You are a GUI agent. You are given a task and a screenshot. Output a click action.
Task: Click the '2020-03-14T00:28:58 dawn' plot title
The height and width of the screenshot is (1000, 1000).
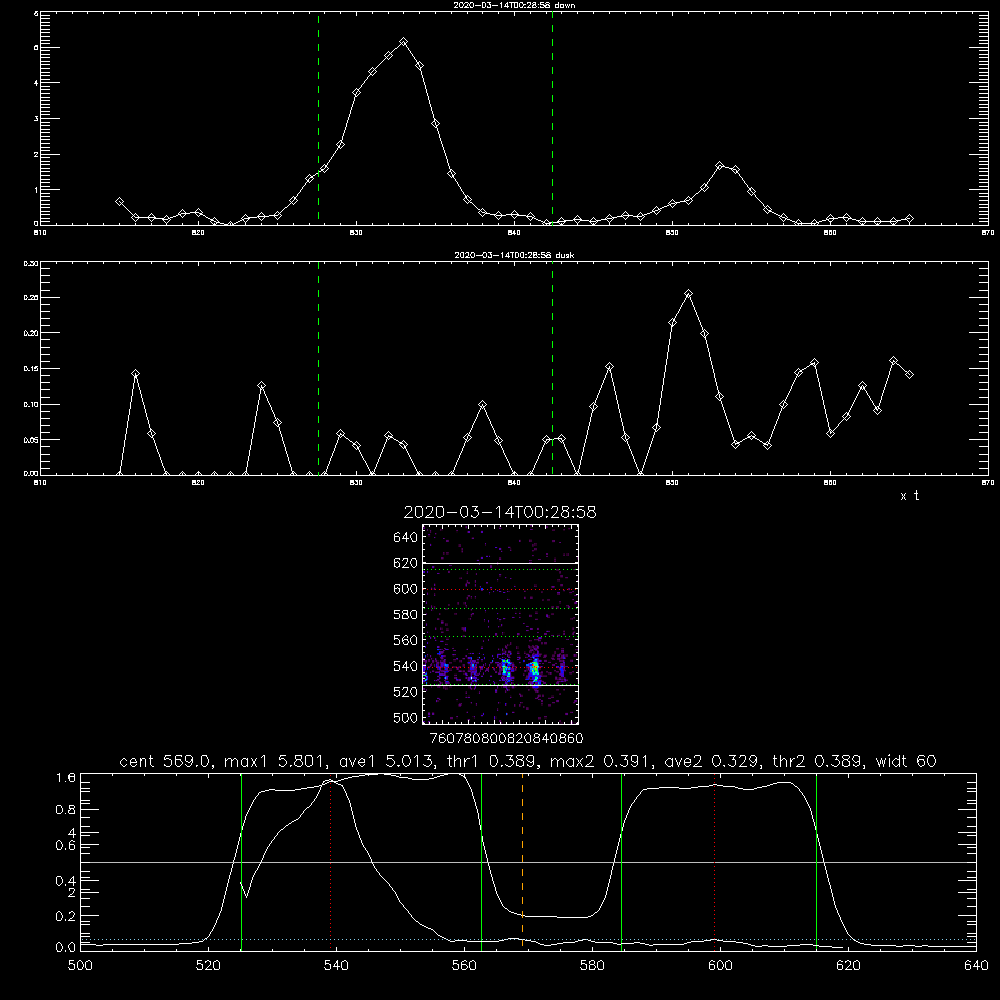point(514,5)
